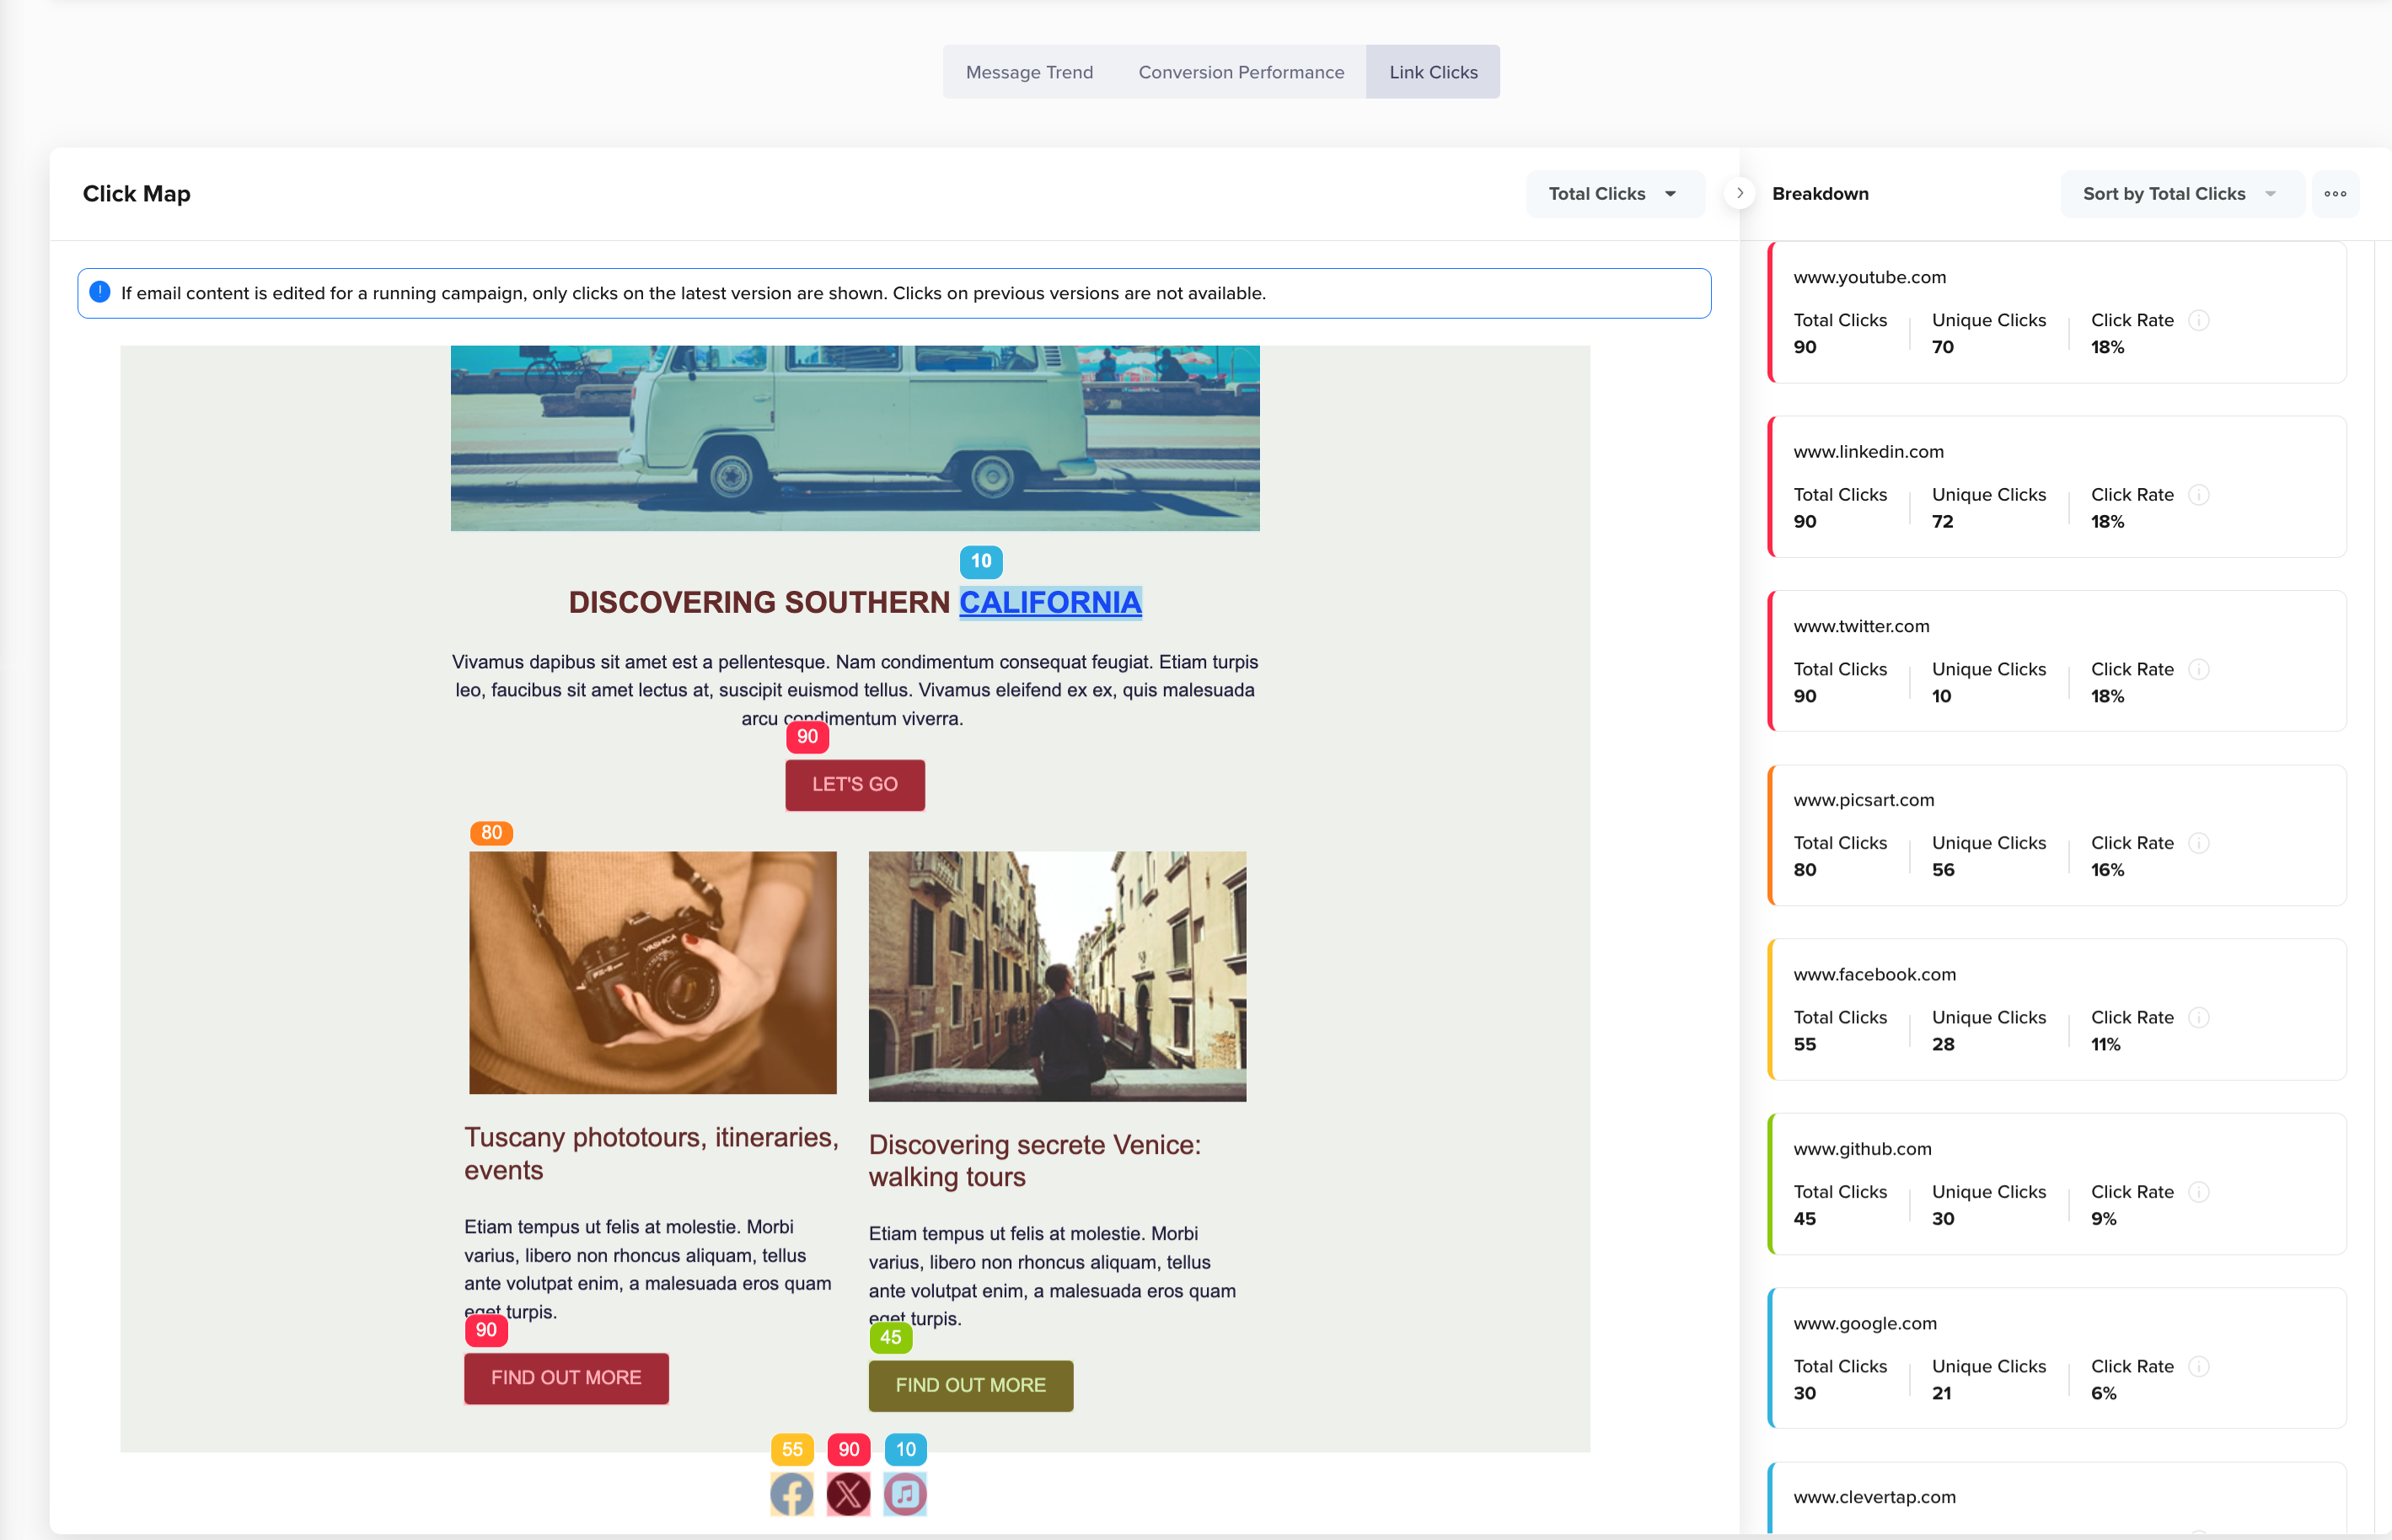Click the Facebook social icon in email
This screenshot has height=1540, width=2392.
(x=791, y=1494)
